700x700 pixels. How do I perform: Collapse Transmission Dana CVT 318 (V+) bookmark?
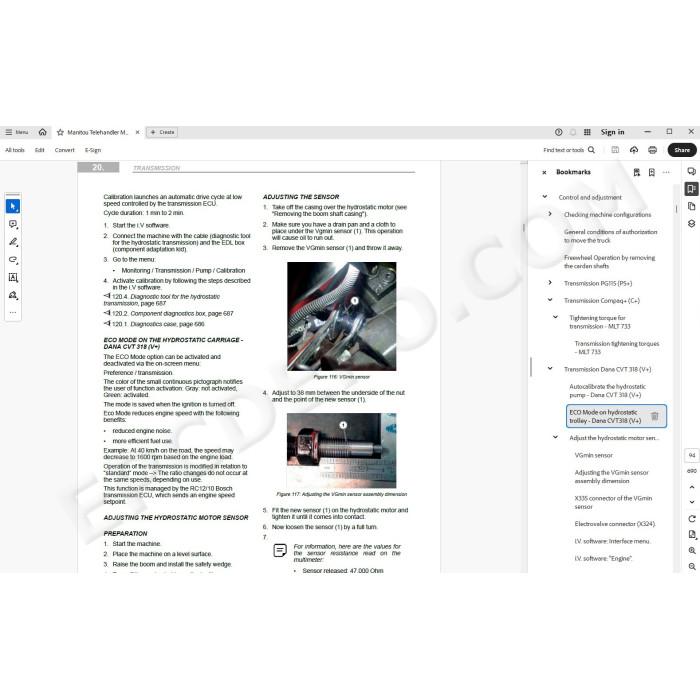(x=550, y=369)
